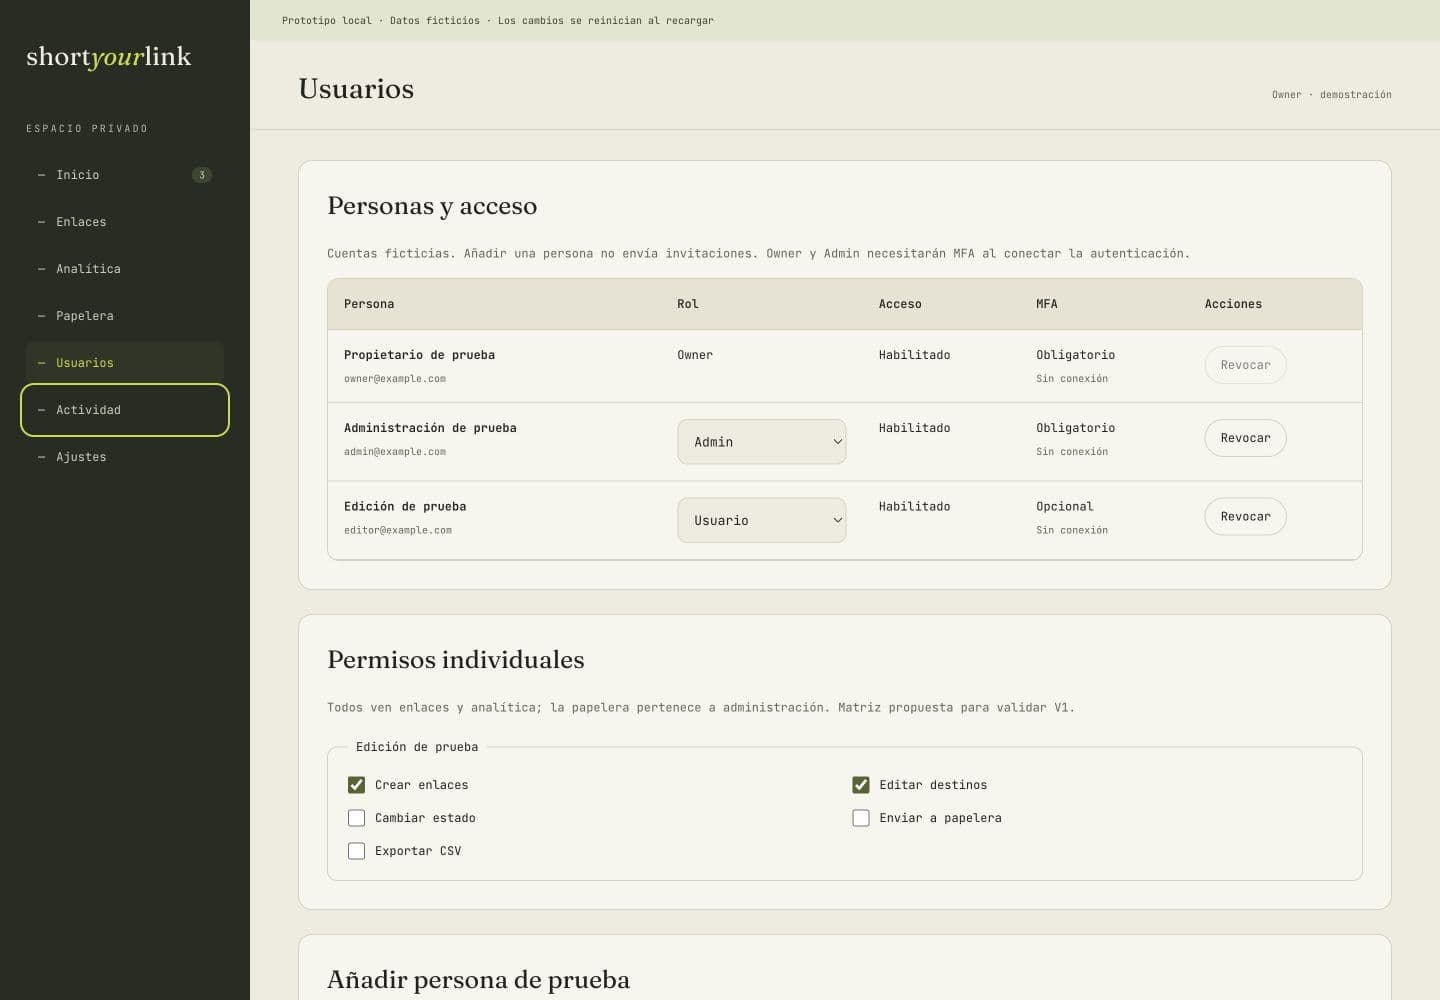The height and width of the screenshot is (1000, 1440).
Task: Uncheck the Editar destinos permission
Action: 861,785
